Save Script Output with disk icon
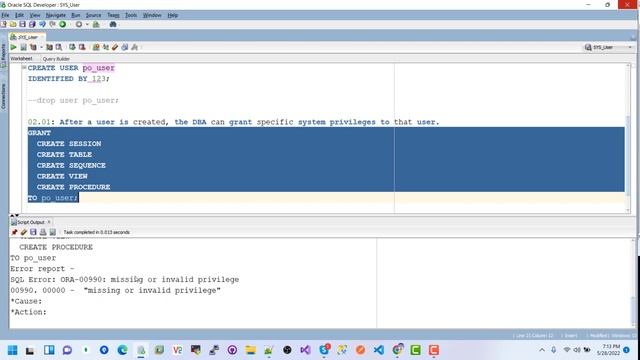Screen dimensions: 640x360 [x=33, y=232]
